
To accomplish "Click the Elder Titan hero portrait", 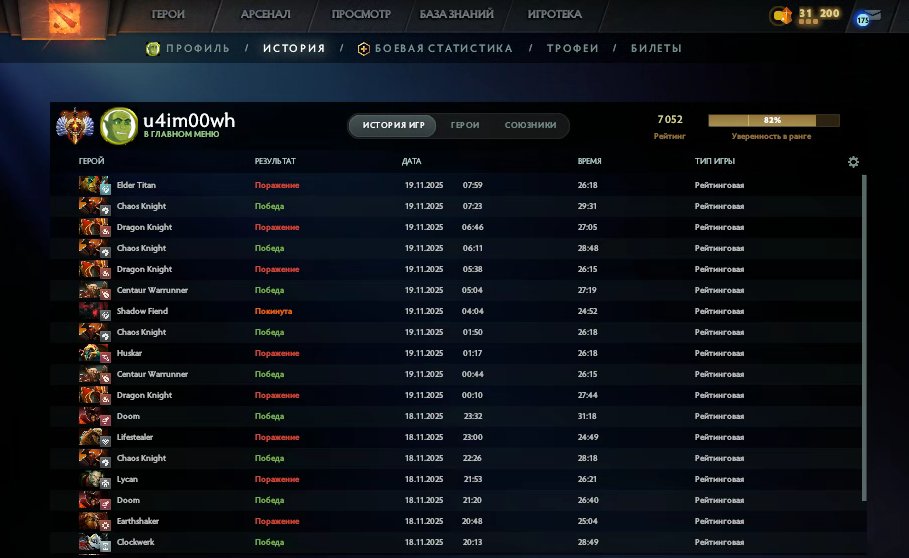I will pos(95,185).
